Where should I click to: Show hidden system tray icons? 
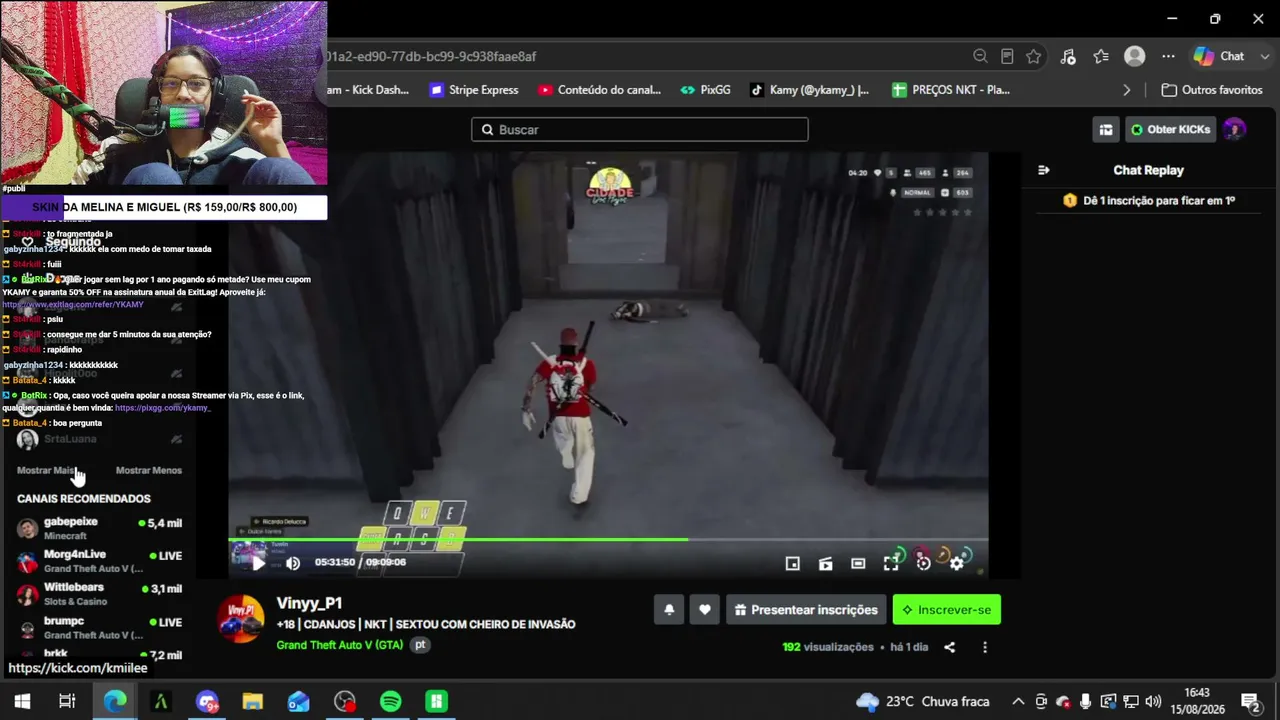1018,701
